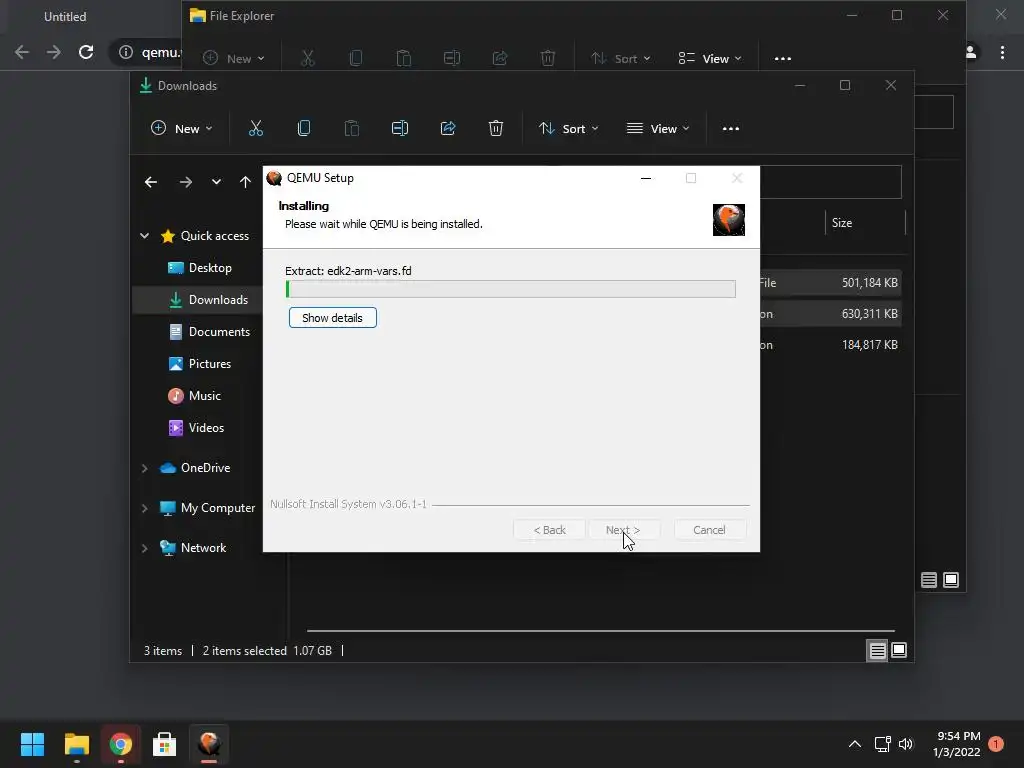Click the disabled Back button in QEMU Setup
The height and width of the screenshot is (768, 1024).
[549, 530]
